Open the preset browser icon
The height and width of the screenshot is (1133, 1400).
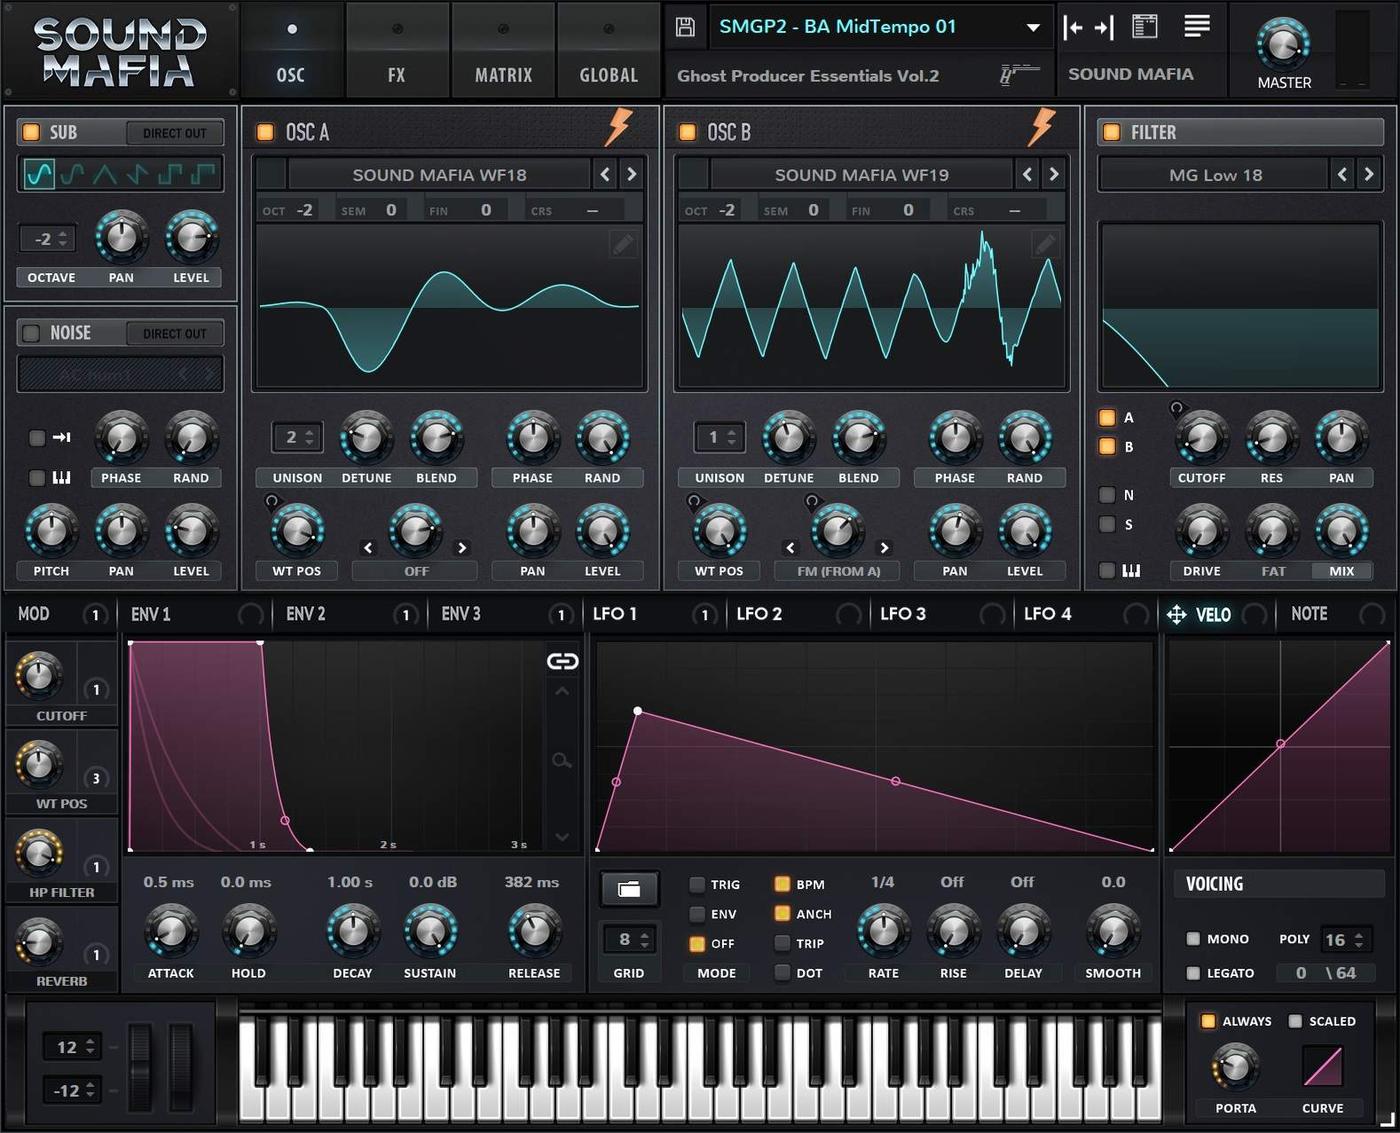1144,27
